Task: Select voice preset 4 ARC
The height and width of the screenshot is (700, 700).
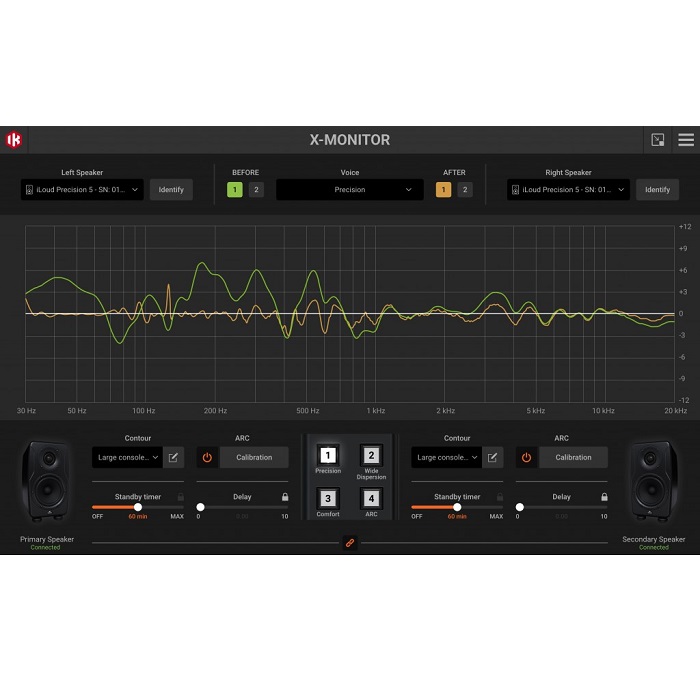Action: click(x=371, y=498)
